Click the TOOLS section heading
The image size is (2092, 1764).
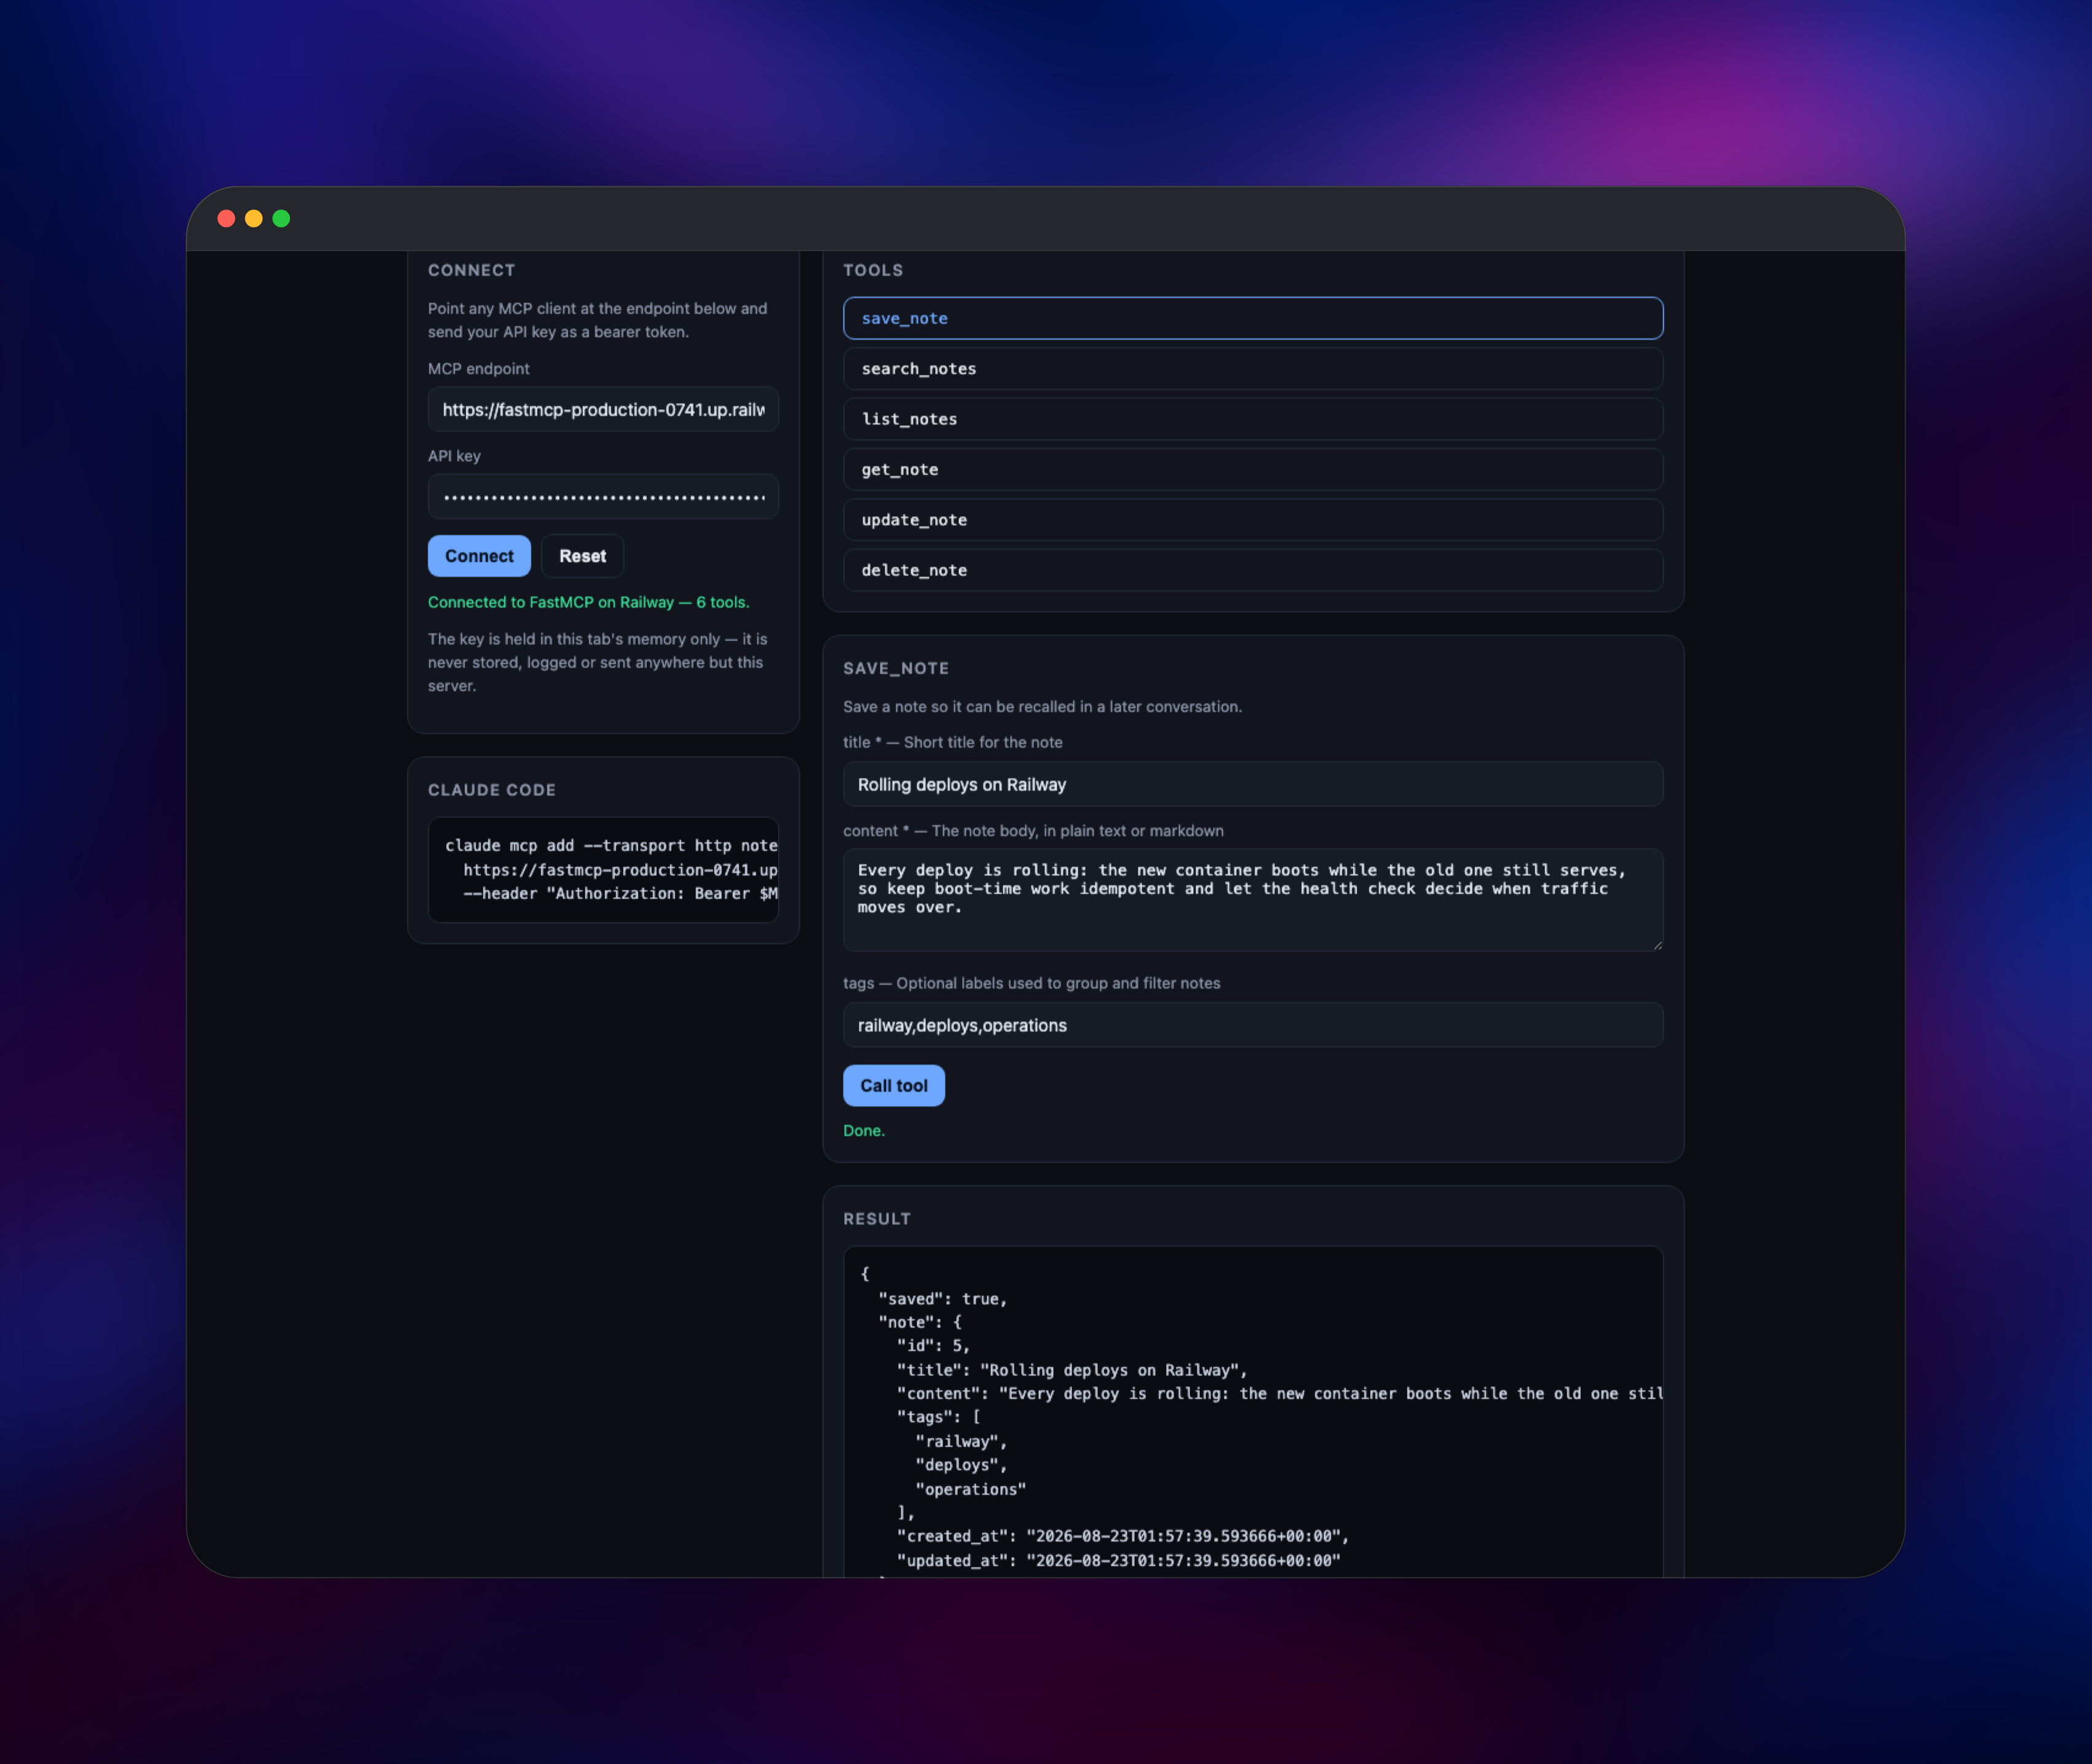(x=873, y=271)
